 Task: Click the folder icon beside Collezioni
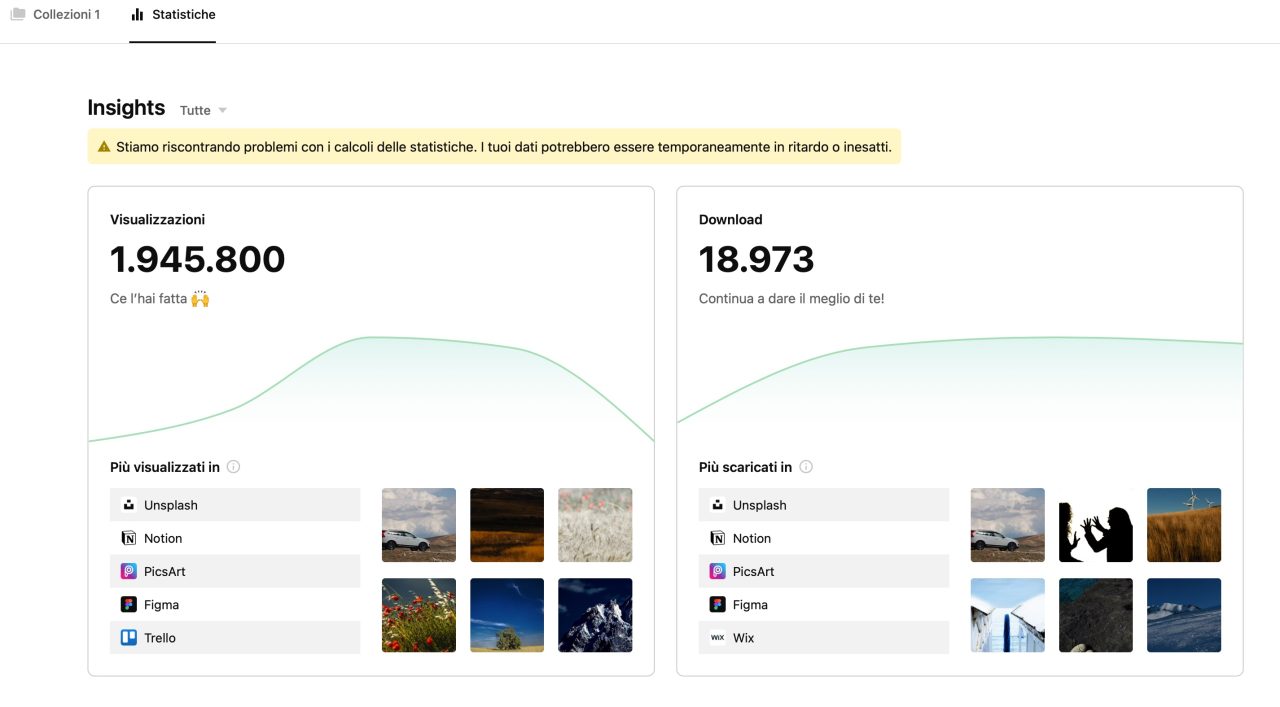point(18,15)
